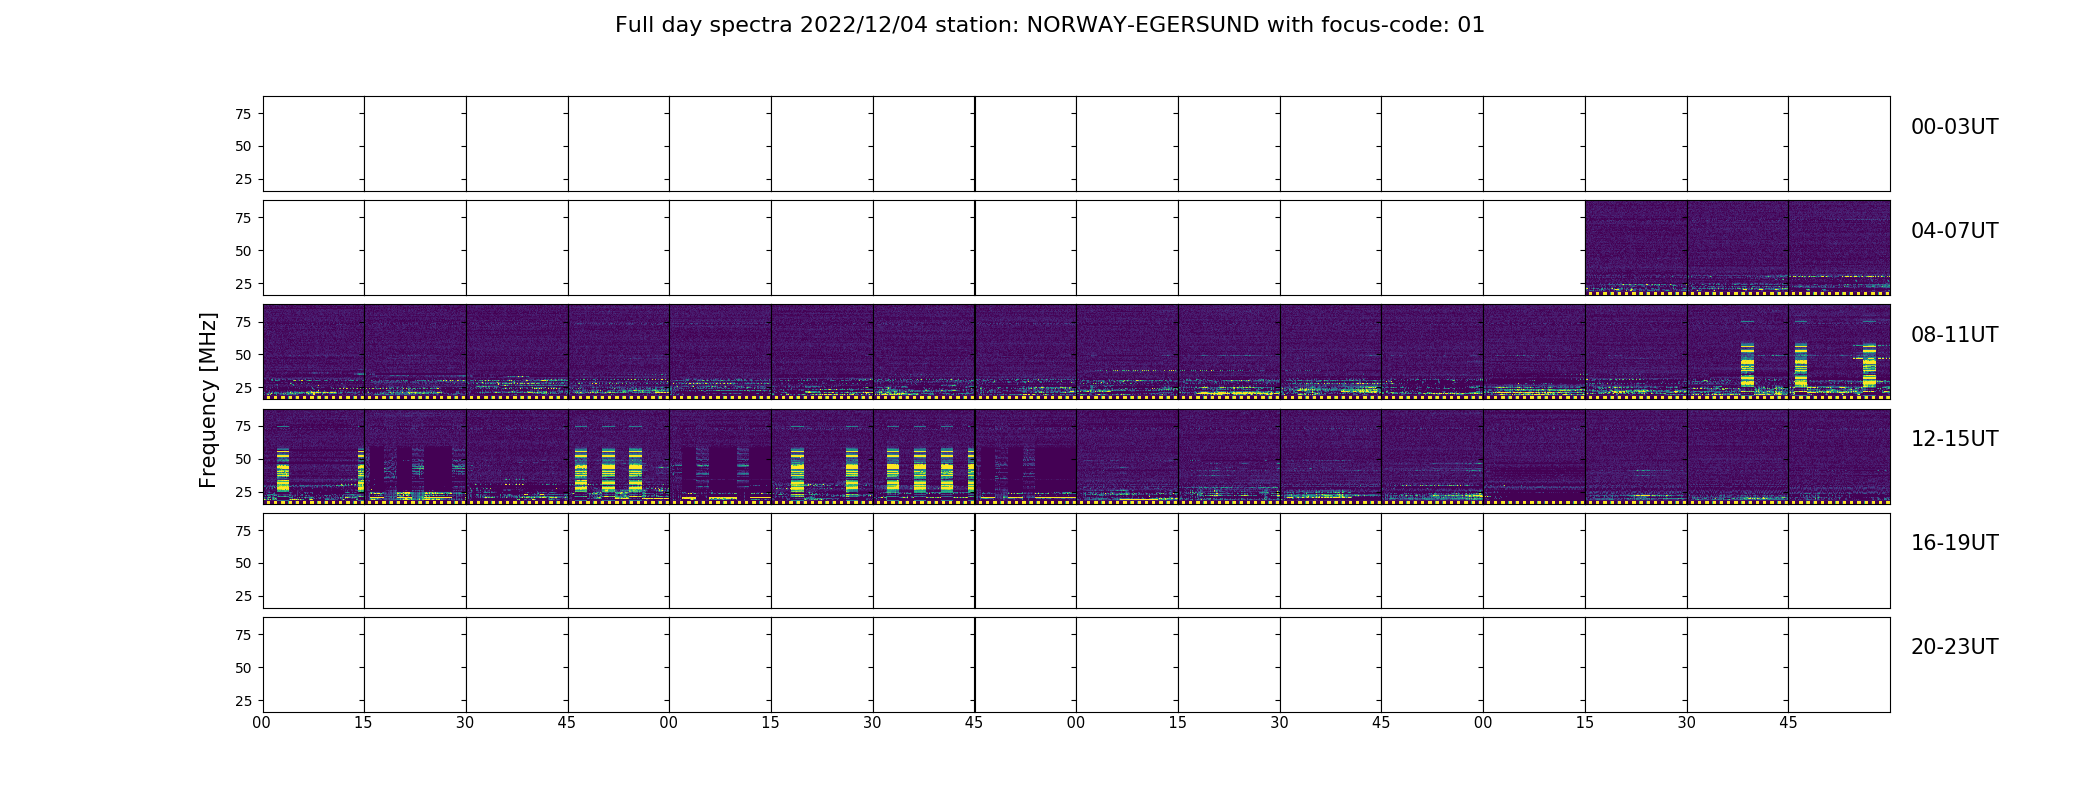Click the '16-19UT' row label
Viewport: 2100px width, 800px height.
click(x=1954, y=543)
